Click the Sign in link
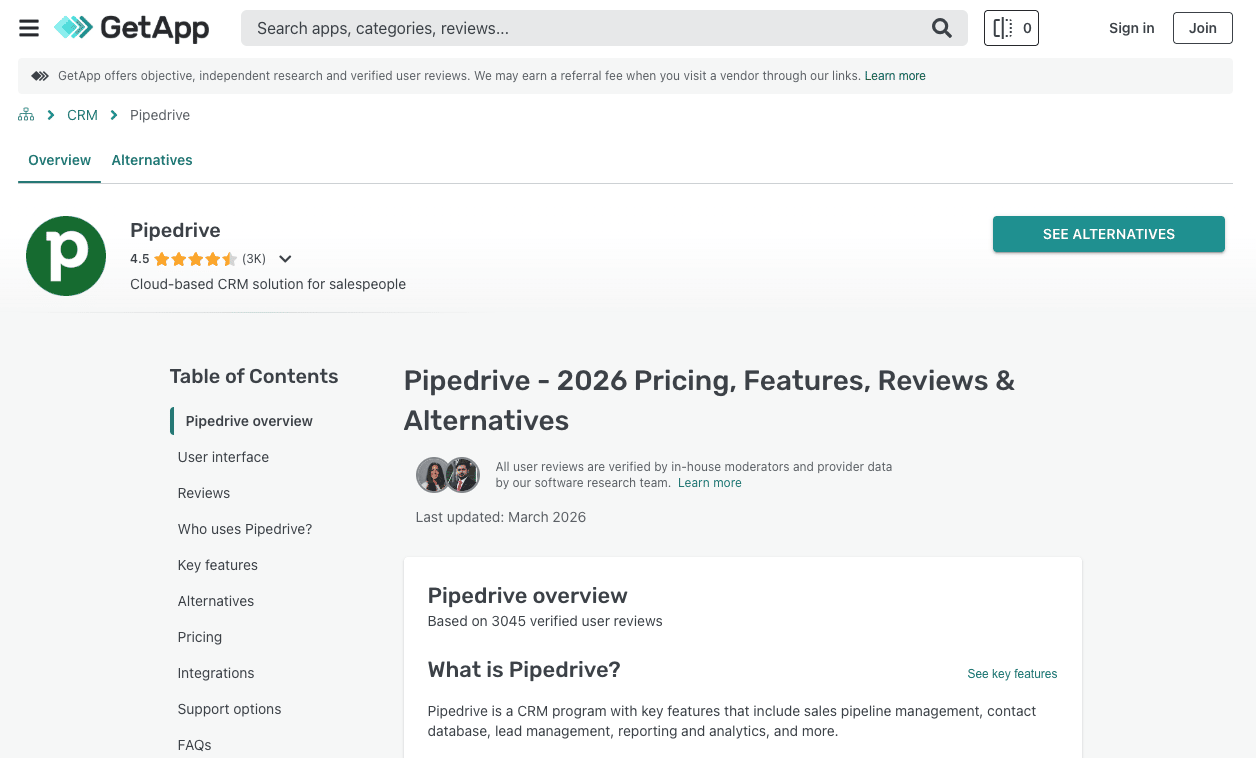 (x=1131, y=28)
